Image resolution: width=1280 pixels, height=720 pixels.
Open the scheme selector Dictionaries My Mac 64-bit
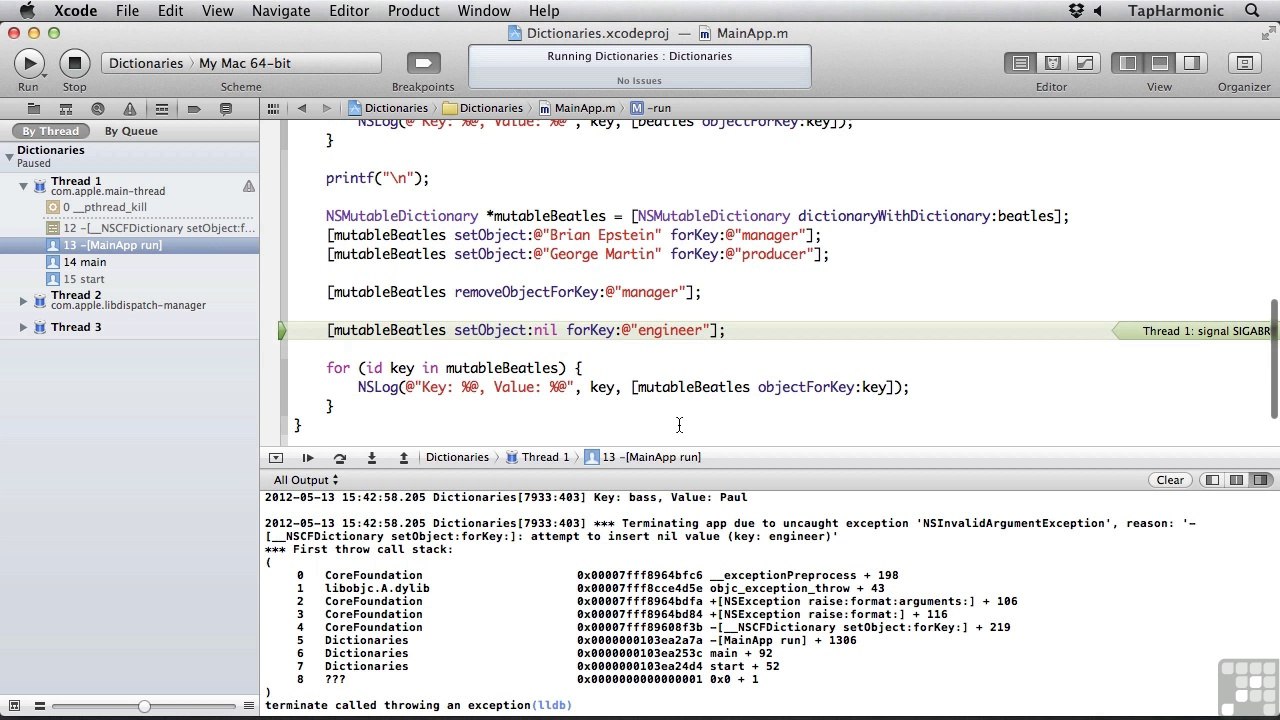pos(241,63)
